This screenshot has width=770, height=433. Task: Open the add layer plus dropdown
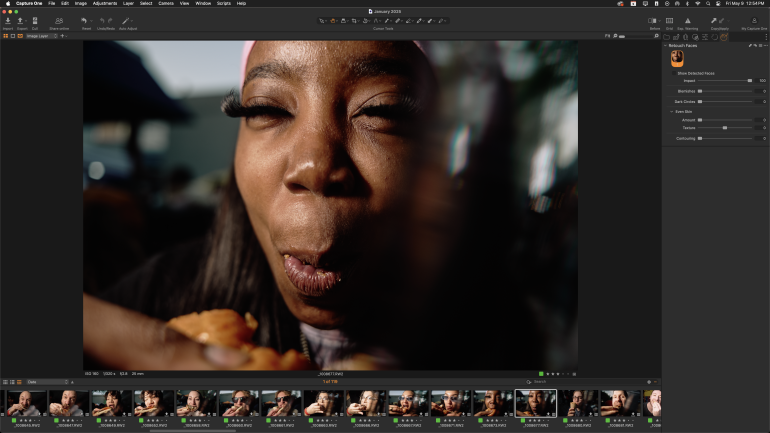pos(63,36)
